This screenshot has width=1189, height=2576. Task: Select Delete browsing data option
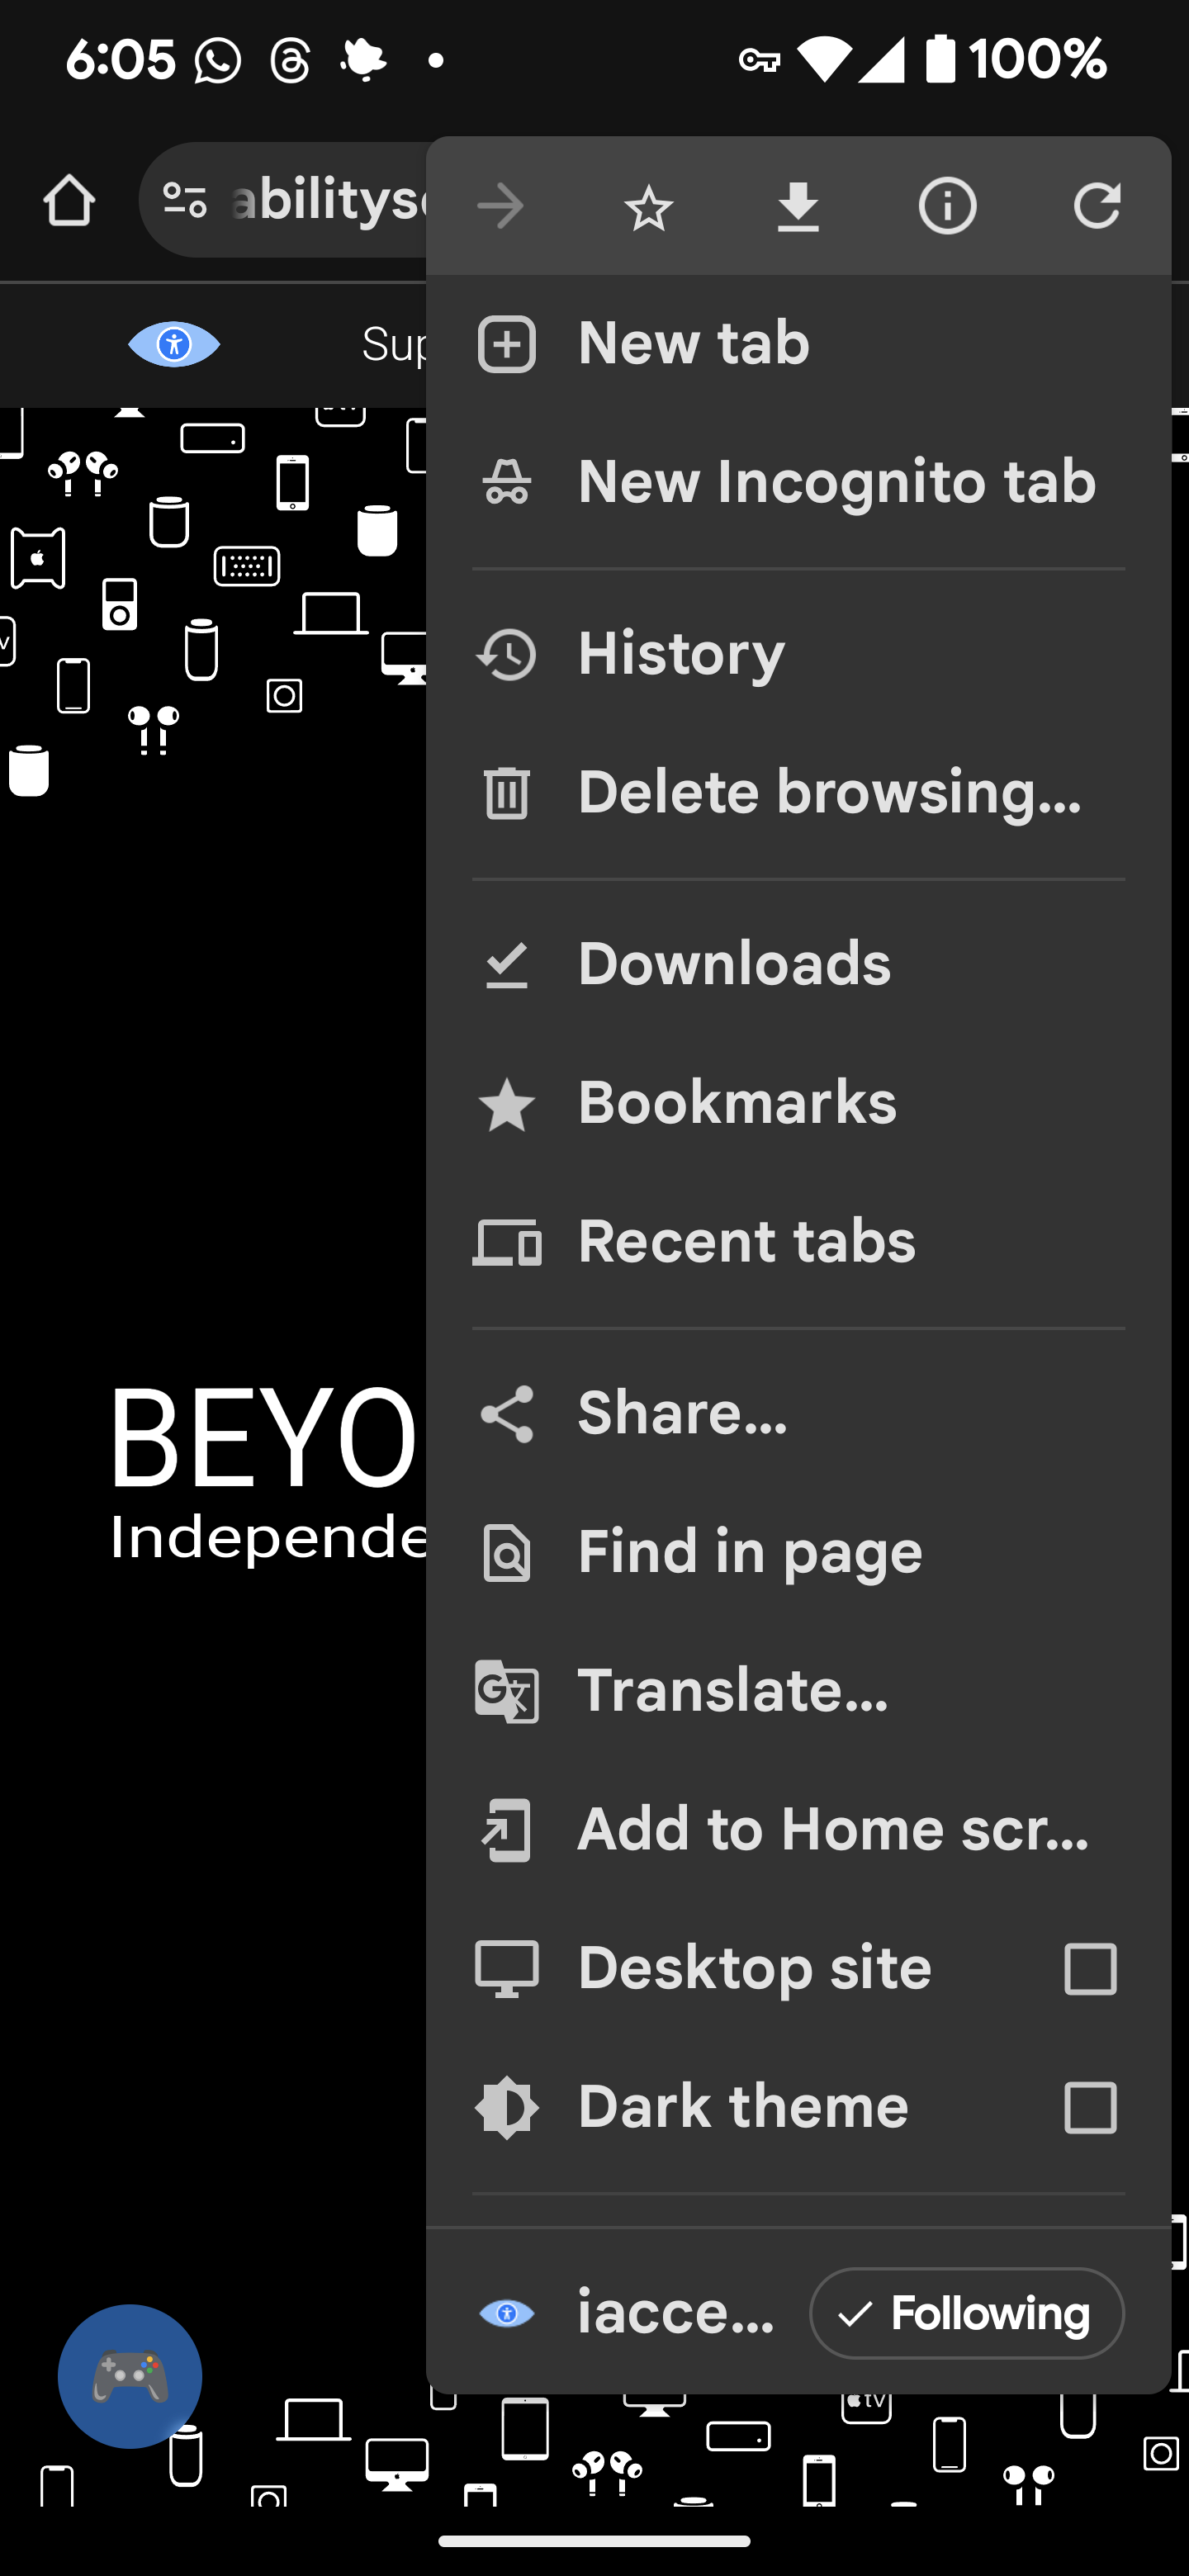click(829, 793)
